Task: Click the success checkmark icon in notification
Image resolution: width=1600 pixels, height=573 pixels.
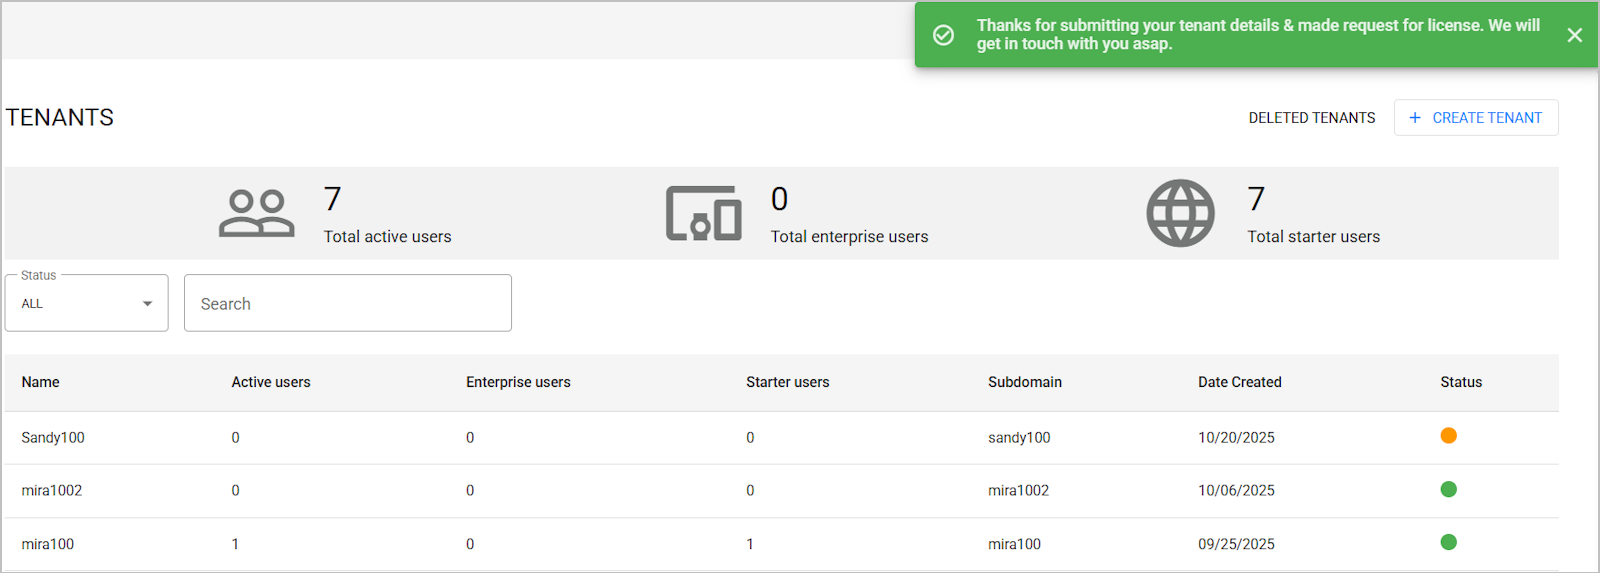Action: (x=943, y=35)
